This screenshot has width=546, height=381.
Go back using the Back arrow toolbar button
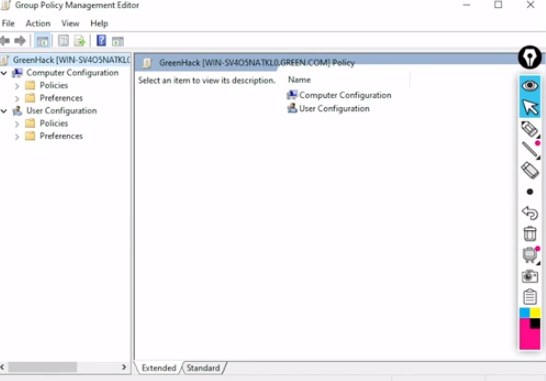pyautogui.click(x=5, y=41)
